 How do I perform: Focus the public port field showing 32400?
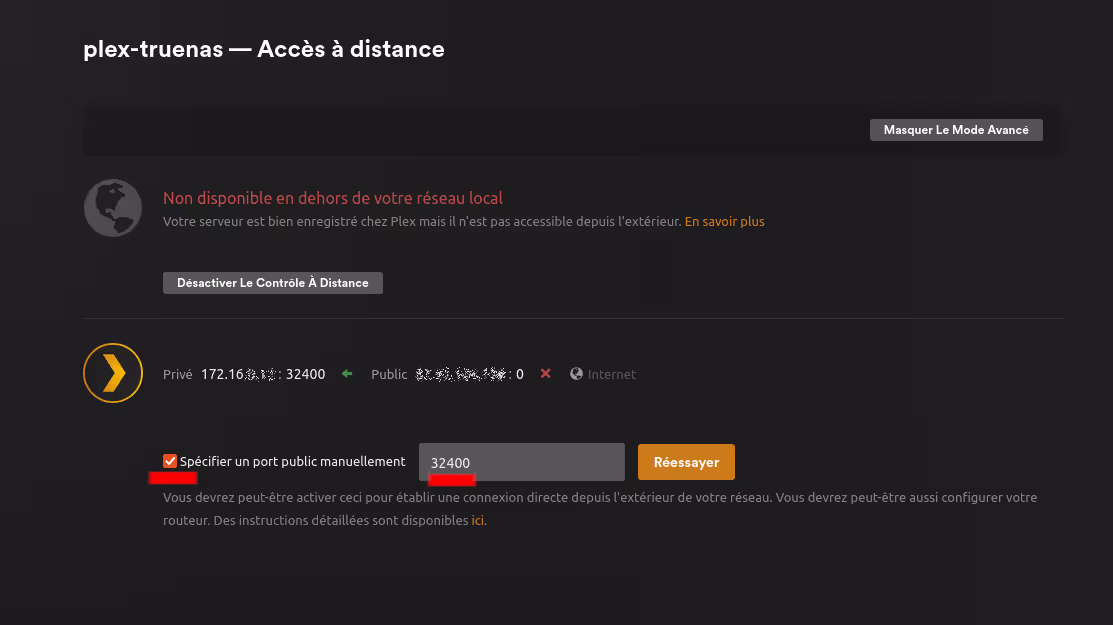pyautogui.click(x=521, y=462)
